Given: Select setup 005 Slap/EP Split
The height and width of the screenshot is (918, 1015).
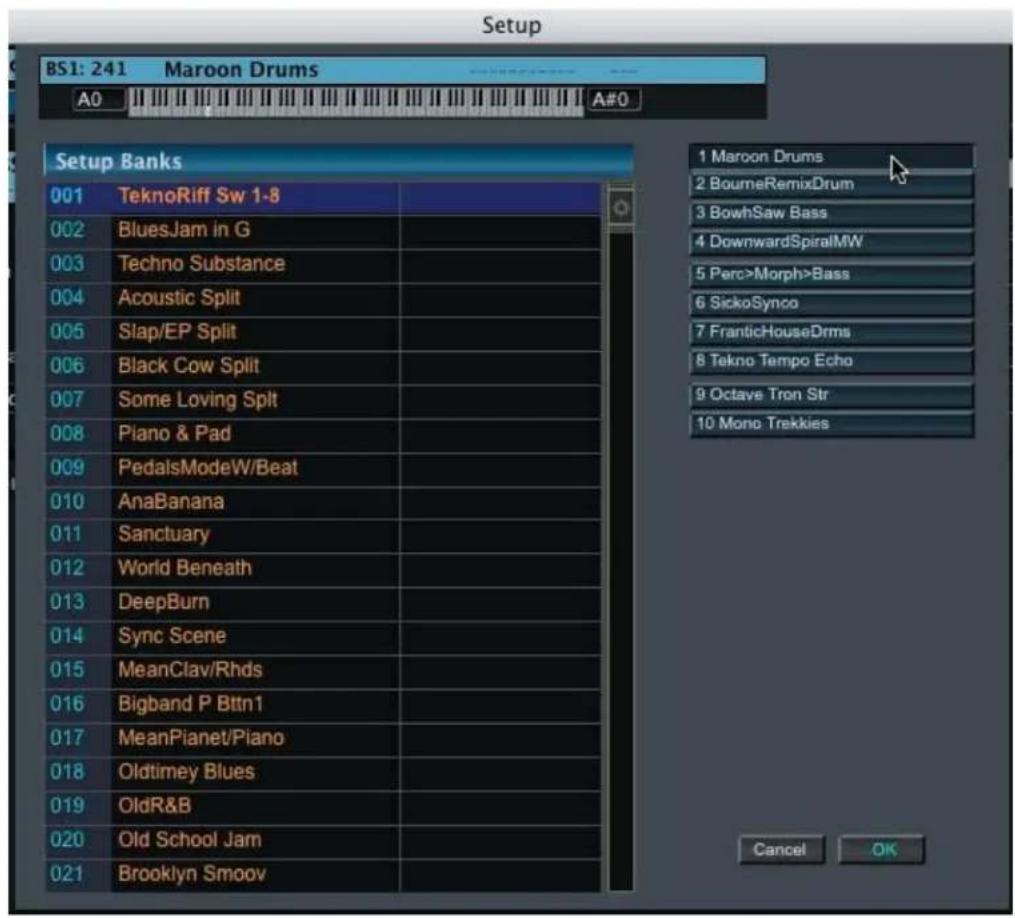Looking at the screenshot, I should coord(322,333).
